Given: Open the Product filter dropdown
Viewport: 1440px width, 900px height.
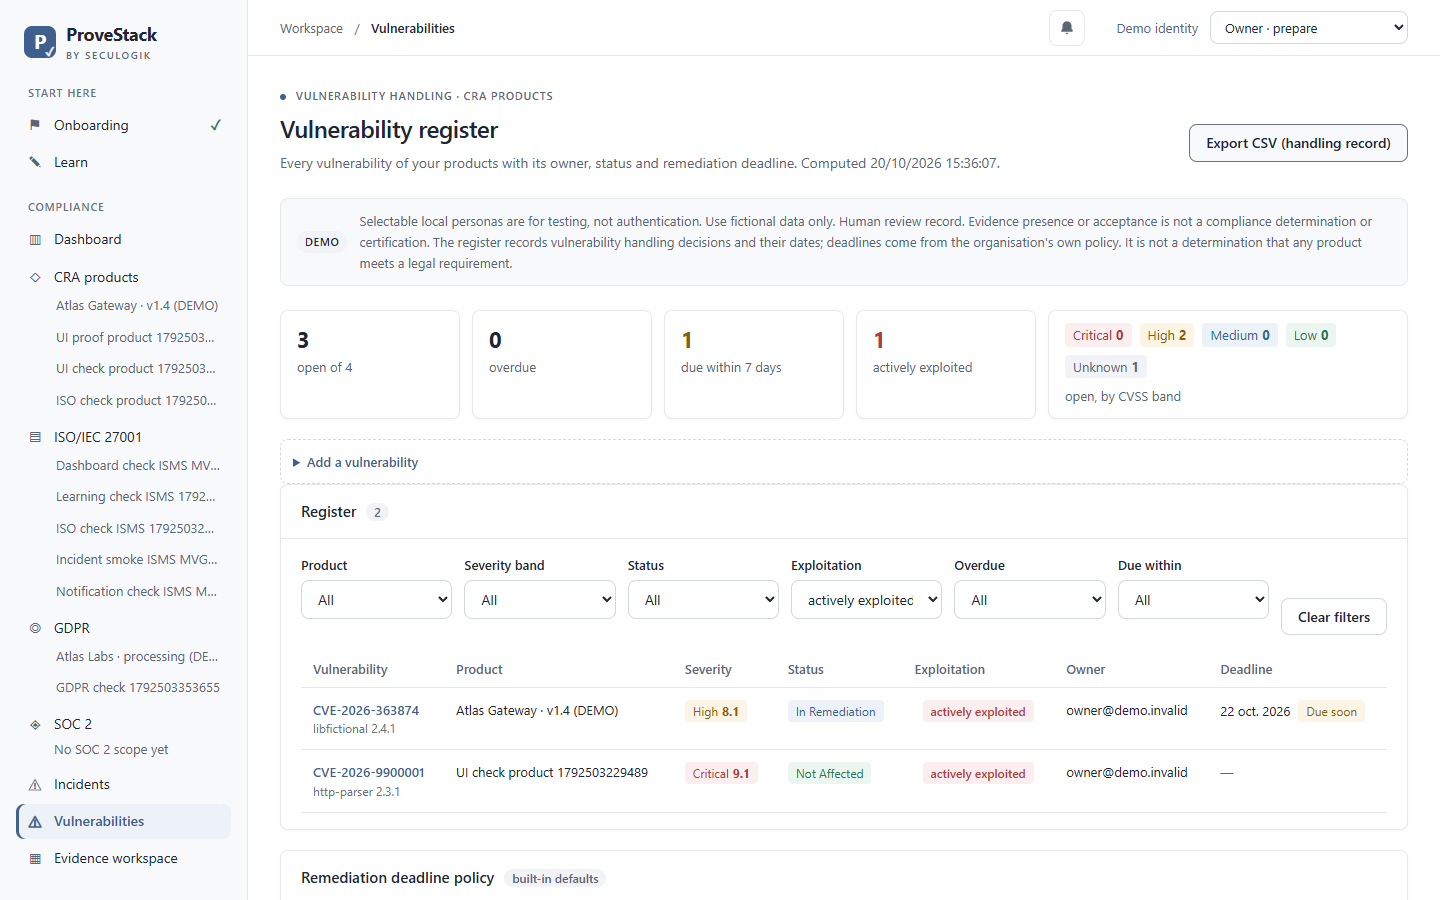Looking at the screenshot, I should pos(376,600).
